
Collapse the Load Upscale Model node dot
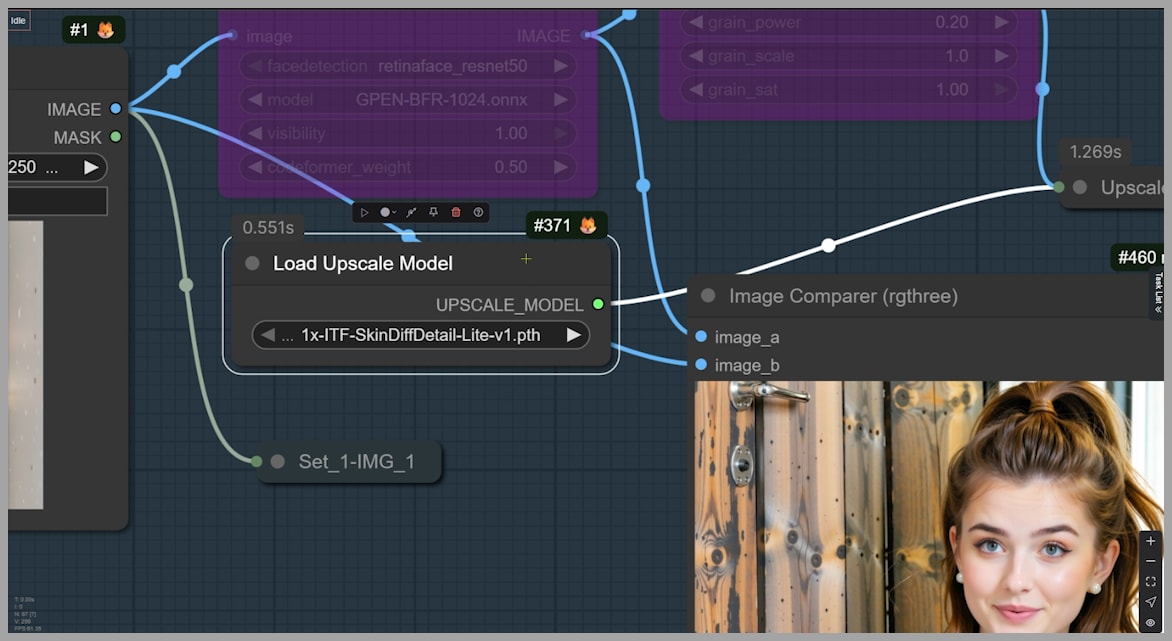[x=253, y=263]
